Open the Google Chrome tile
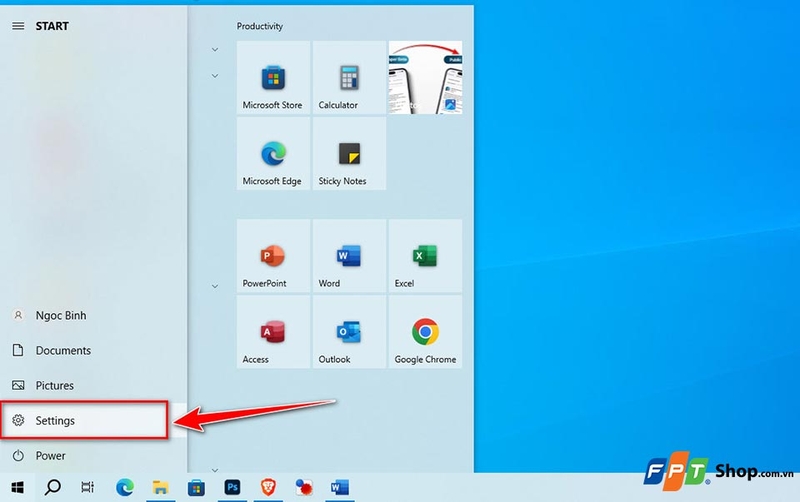 (425, 332)
